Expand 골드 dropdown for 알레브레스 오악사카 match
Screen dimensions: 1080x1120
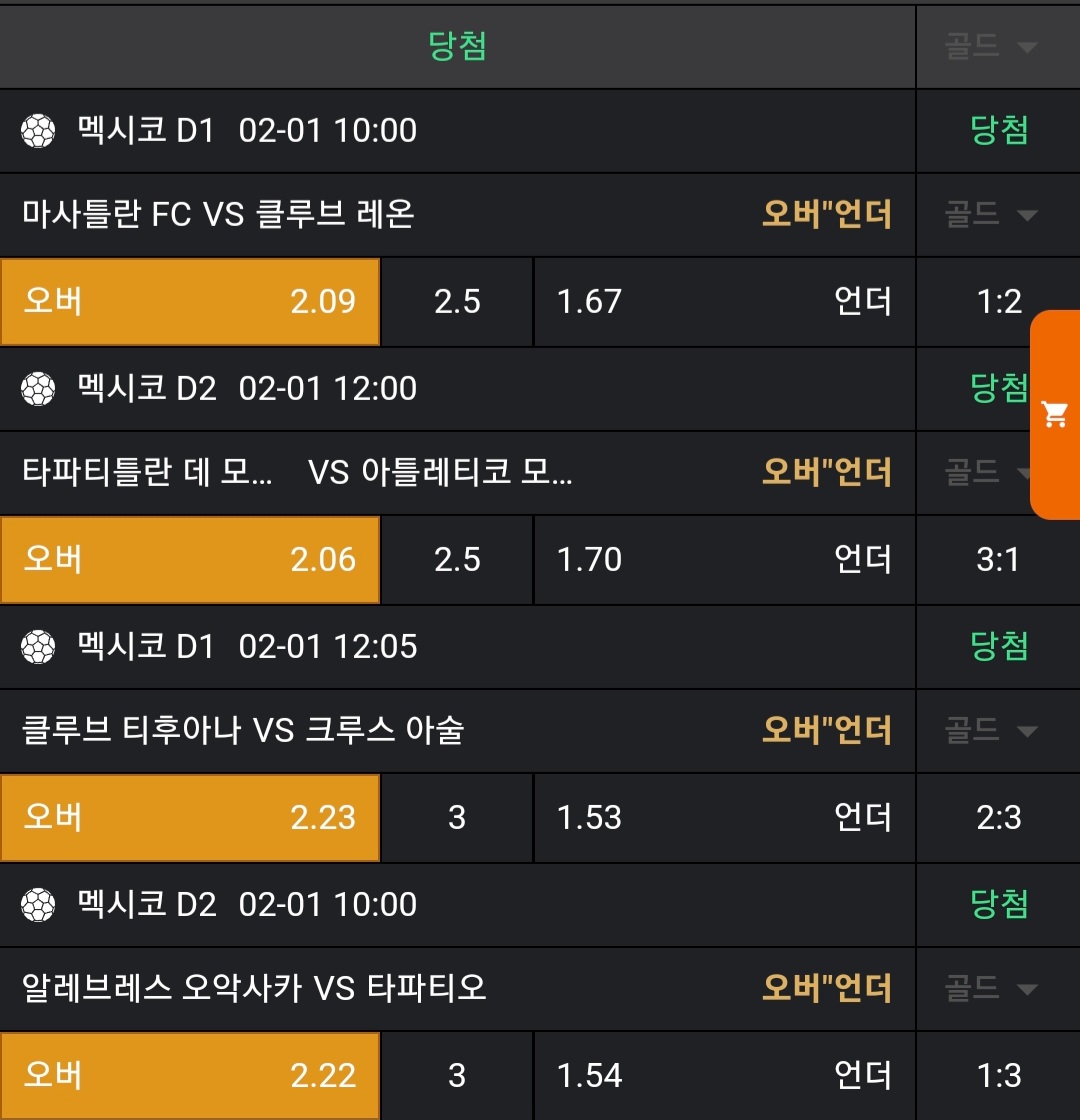[x=990, y=989]
